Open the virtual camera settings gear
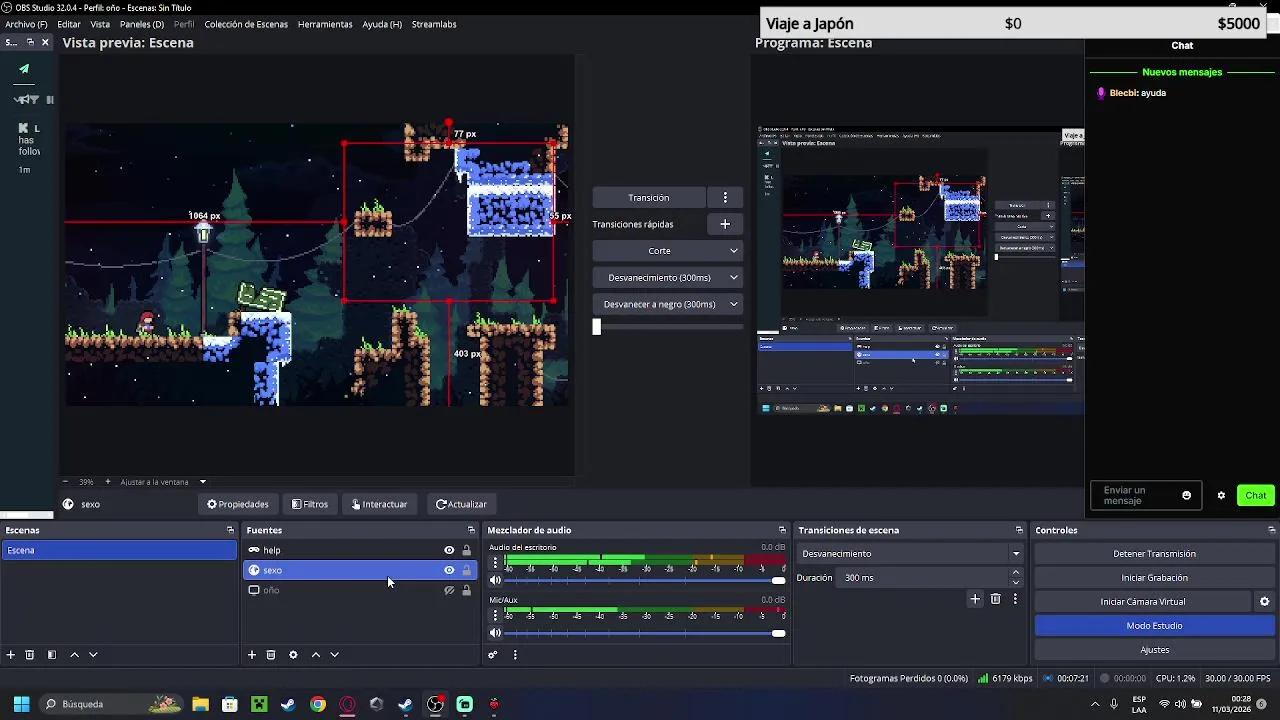This screenshot has height=720, width=1280. [1264, 602]
